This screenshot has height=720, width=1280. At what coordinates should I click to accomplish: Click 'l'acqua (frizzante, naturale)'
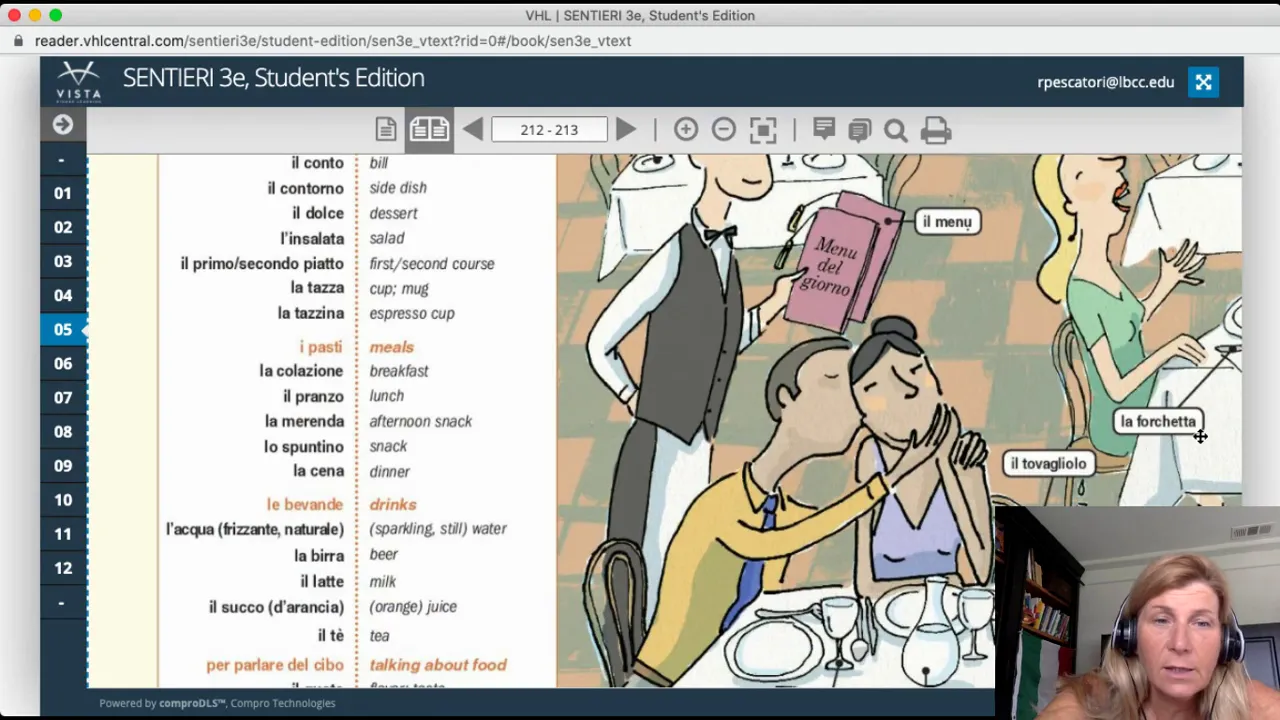(x=255, y=529)
